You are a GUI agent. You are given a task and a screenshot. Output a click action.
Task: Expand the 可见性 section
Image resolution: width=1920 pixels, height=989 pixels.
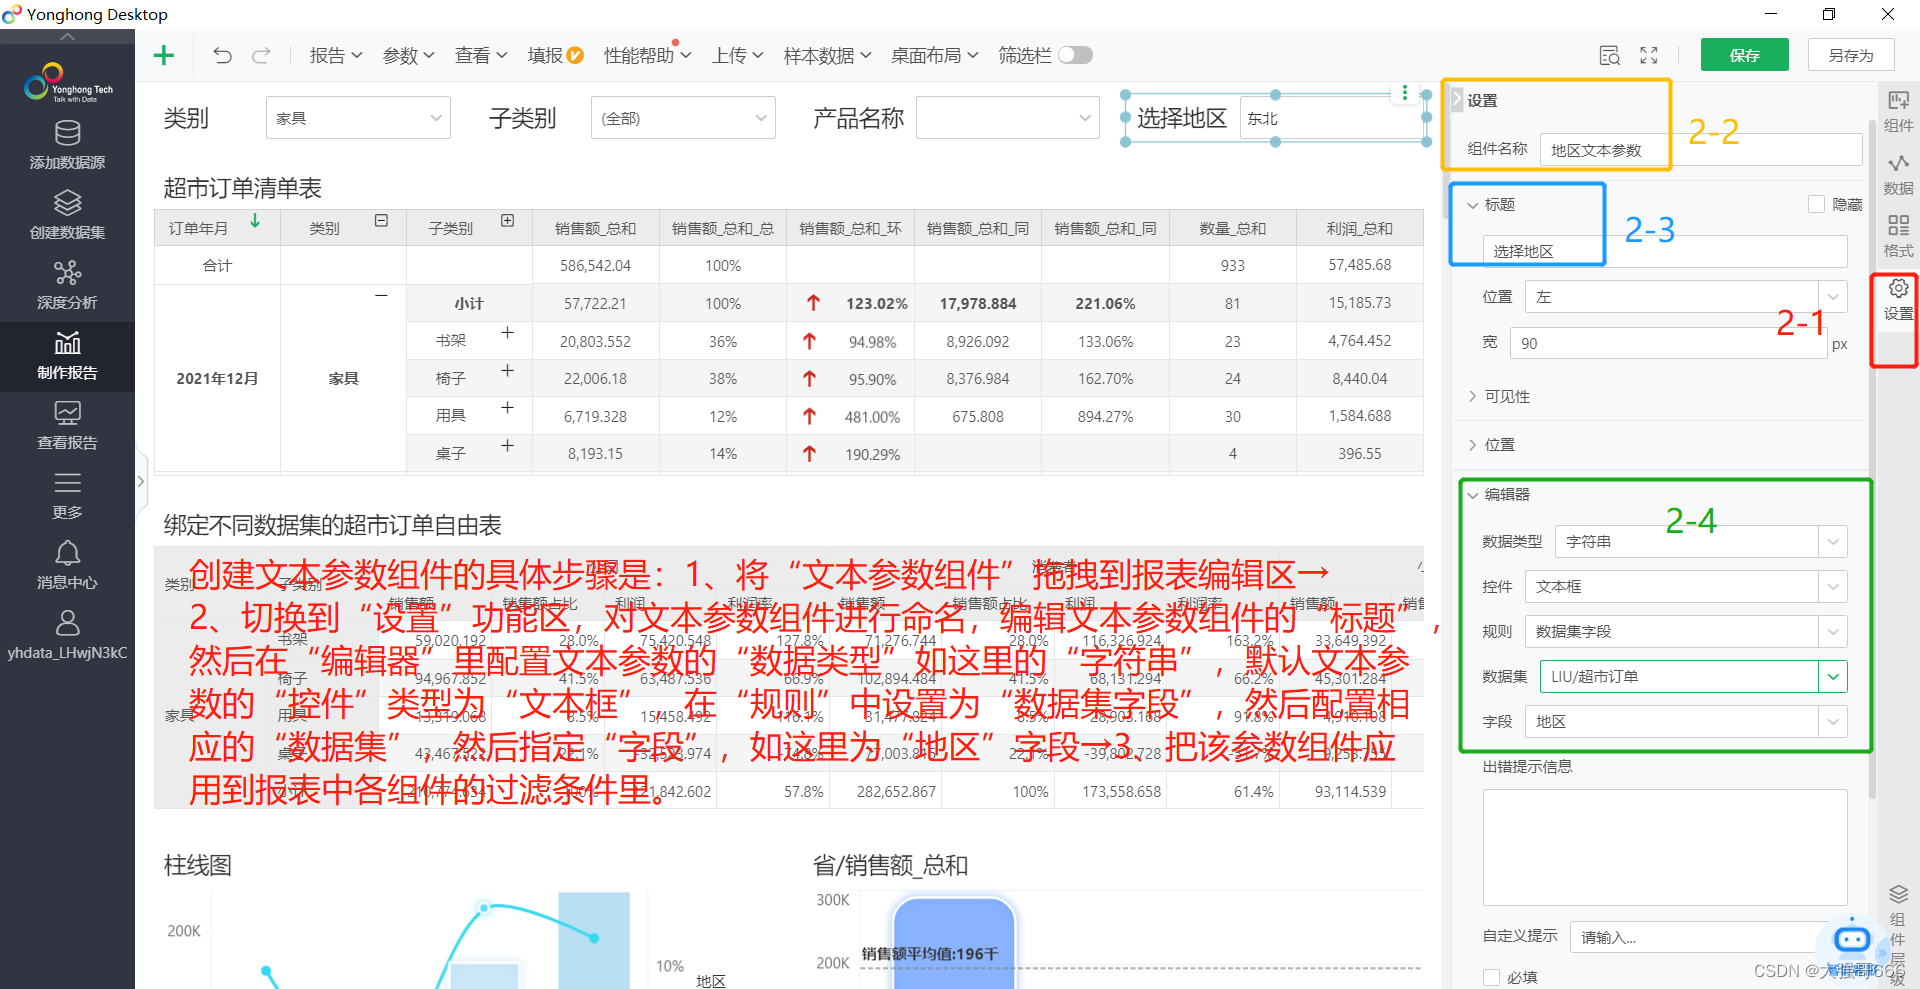pyautogui.click(x=1499, y=396)
